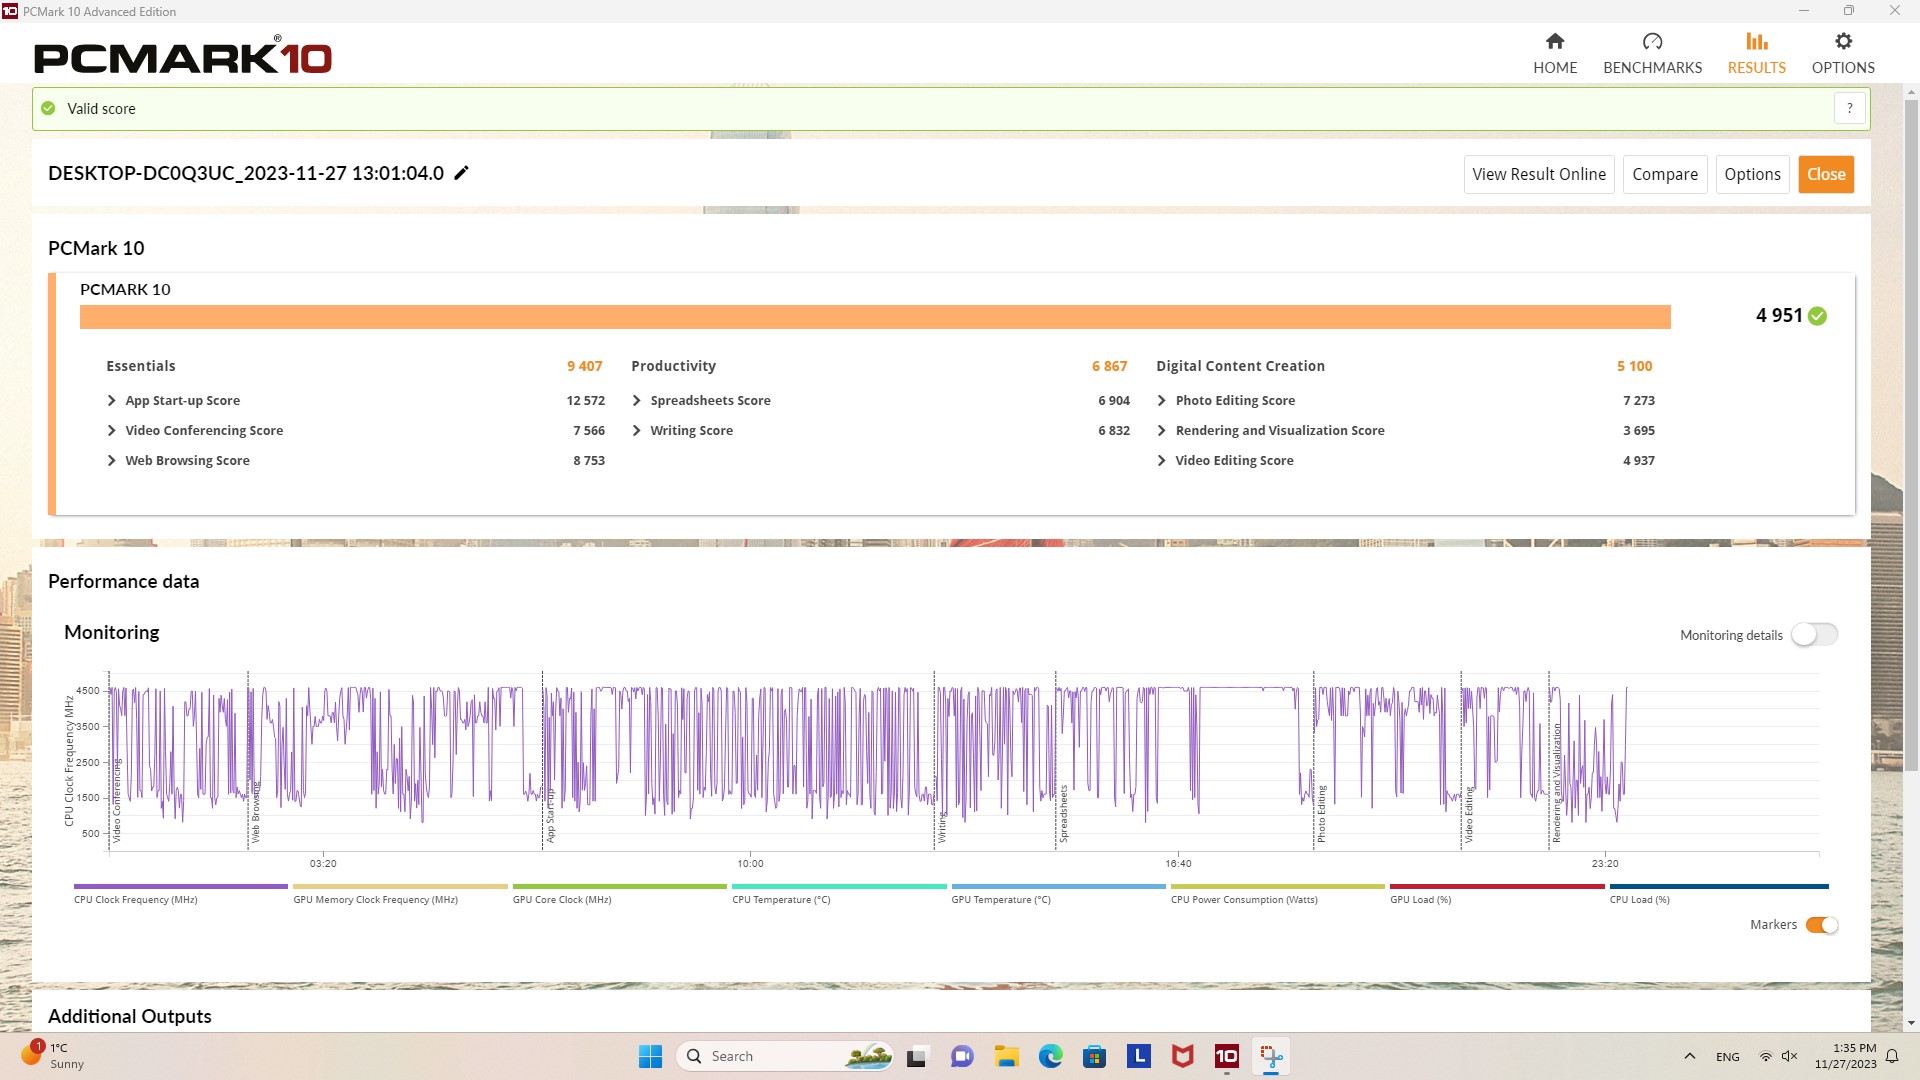Expand the Spreadsheets Score details
Image resolution: width=1920 pixels, height=1080 pixels.
click(x=637, y=401)
